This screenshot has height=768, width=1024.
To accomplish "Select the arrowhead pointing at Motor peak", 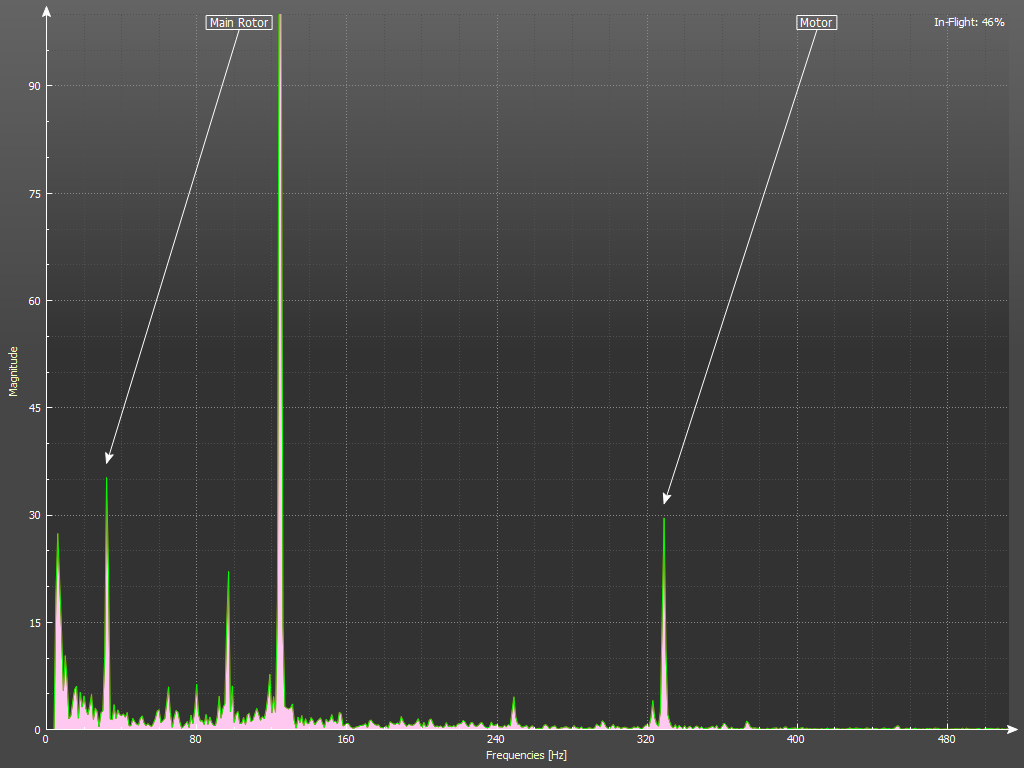I will [x=666, y=498].
